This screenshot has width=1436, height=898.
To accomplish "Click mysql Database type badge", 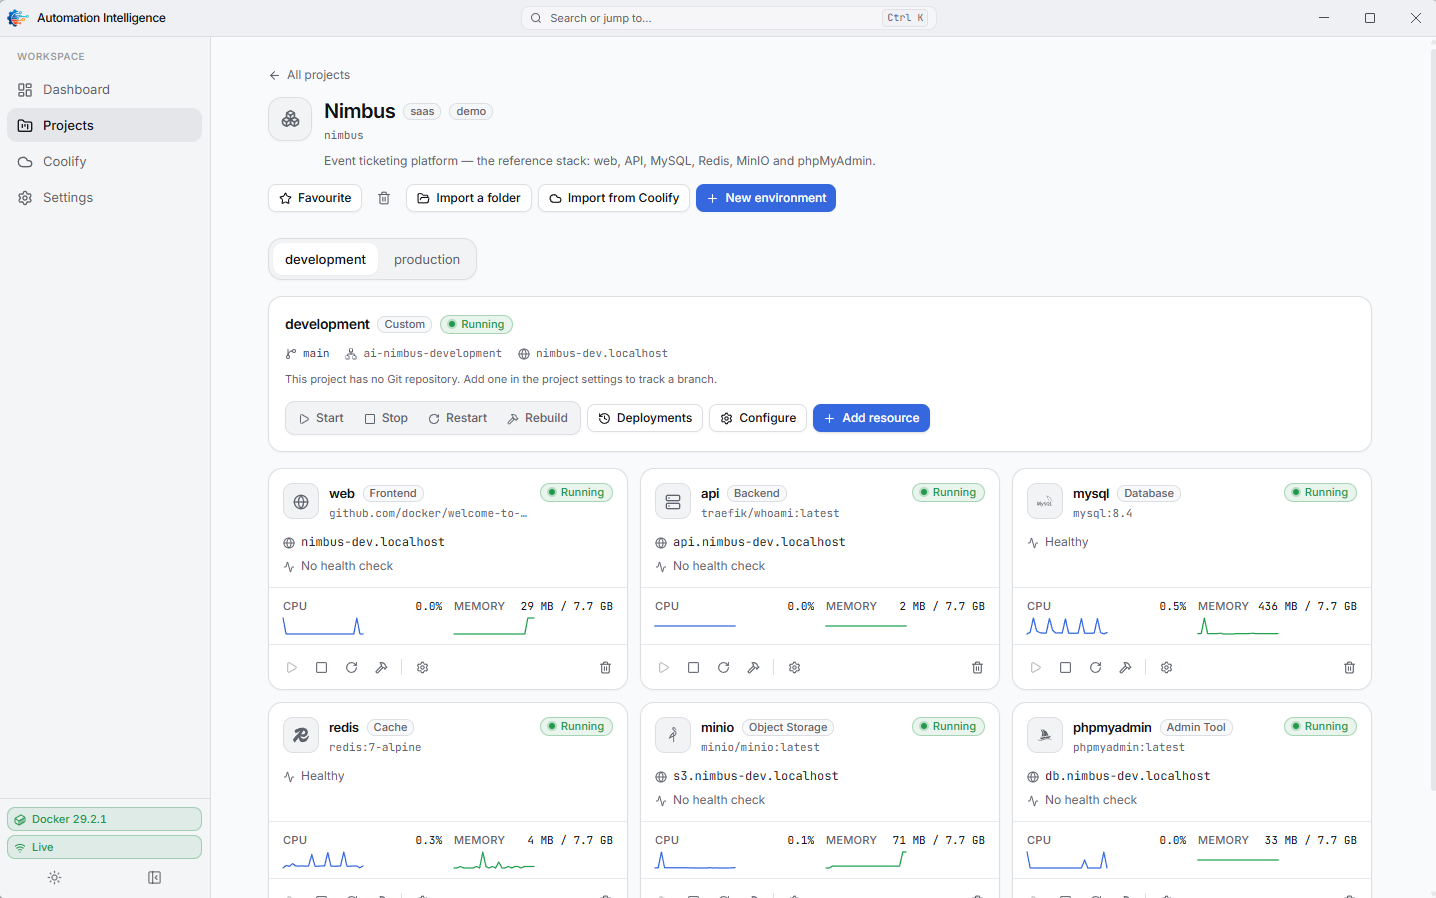I will pos(1149,493).
